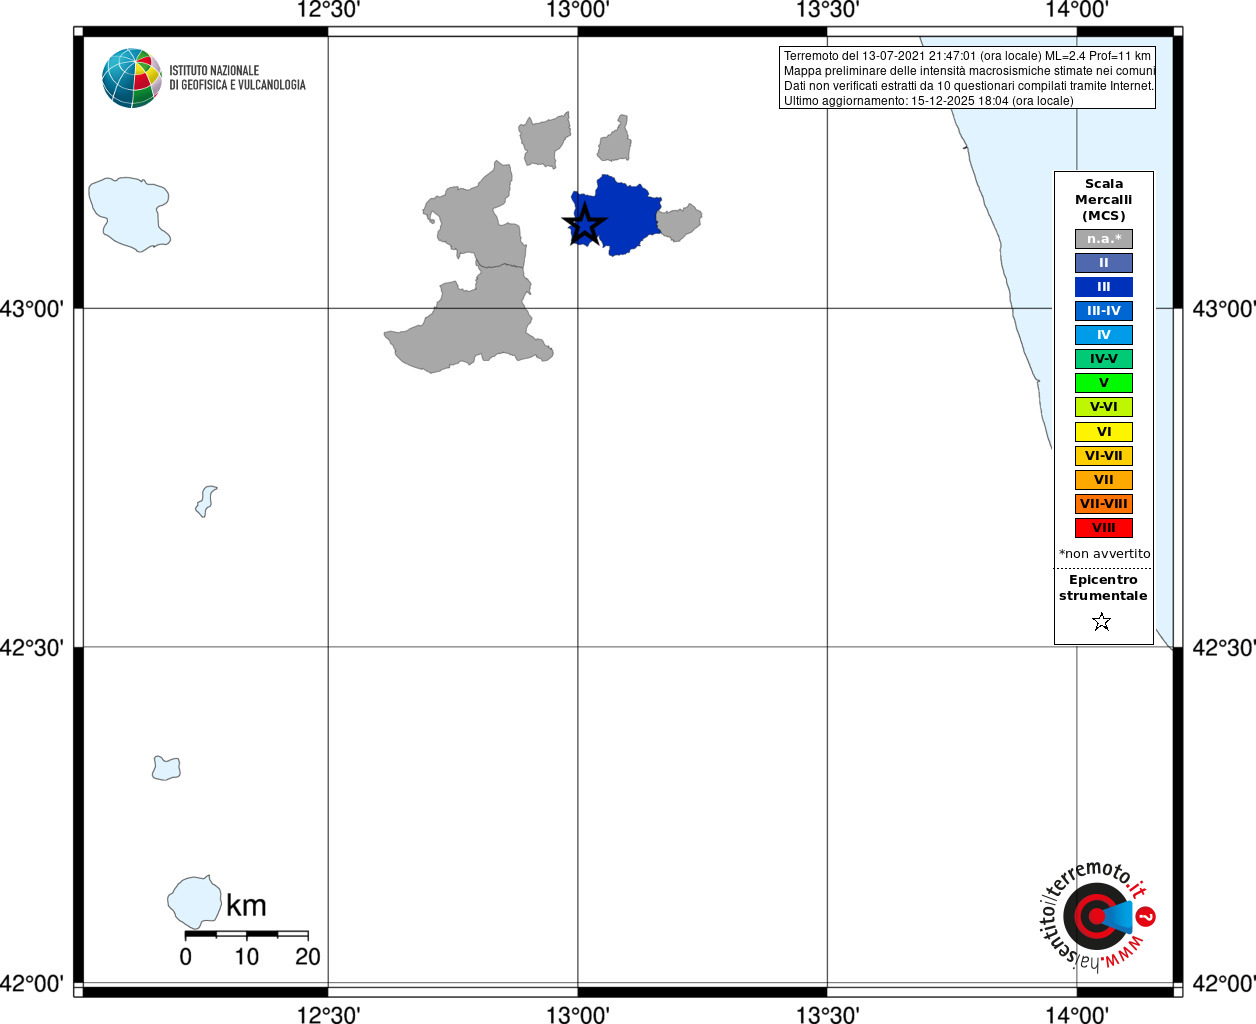
Task: Click the large lake in the northwest
Action: click(x=128, y=213)
